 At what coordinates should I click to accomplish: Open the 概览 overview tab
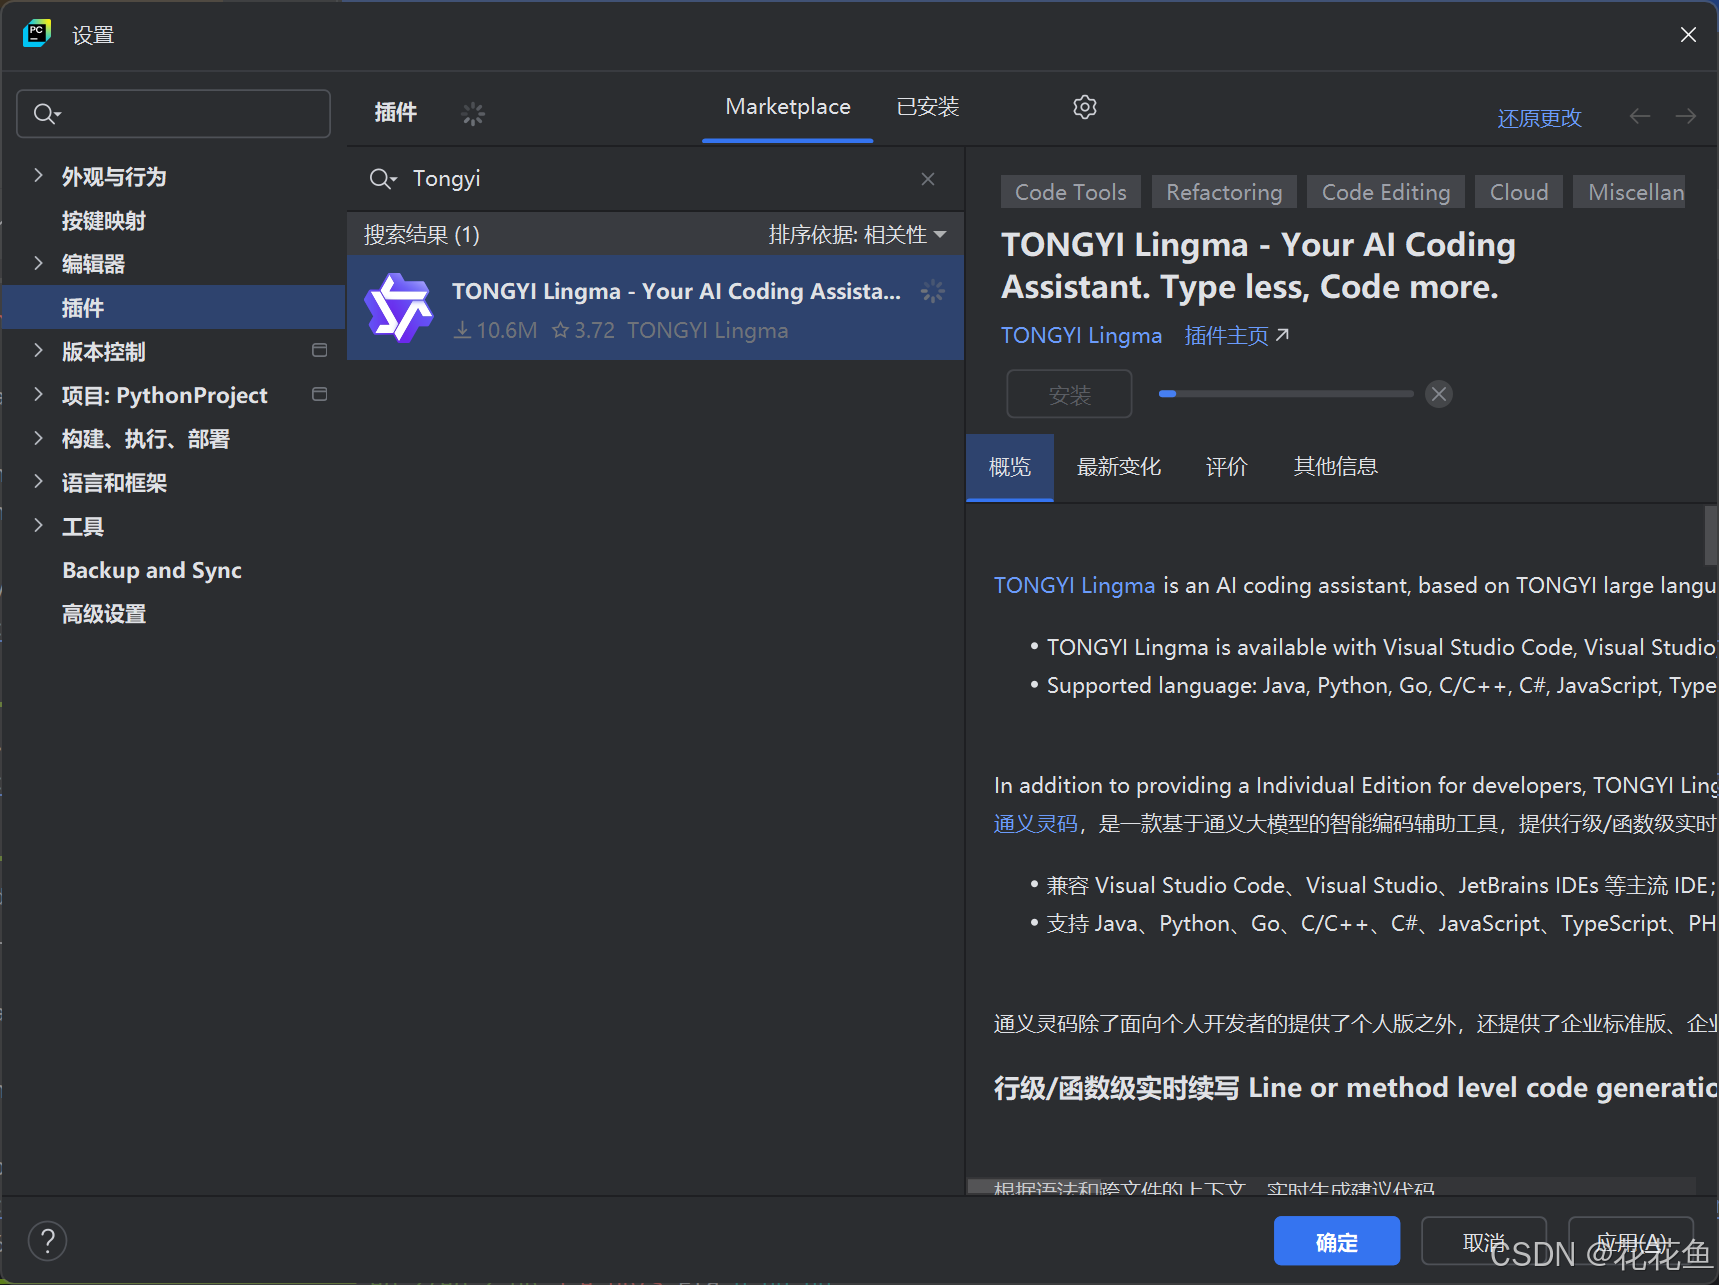pos(1010,467)
